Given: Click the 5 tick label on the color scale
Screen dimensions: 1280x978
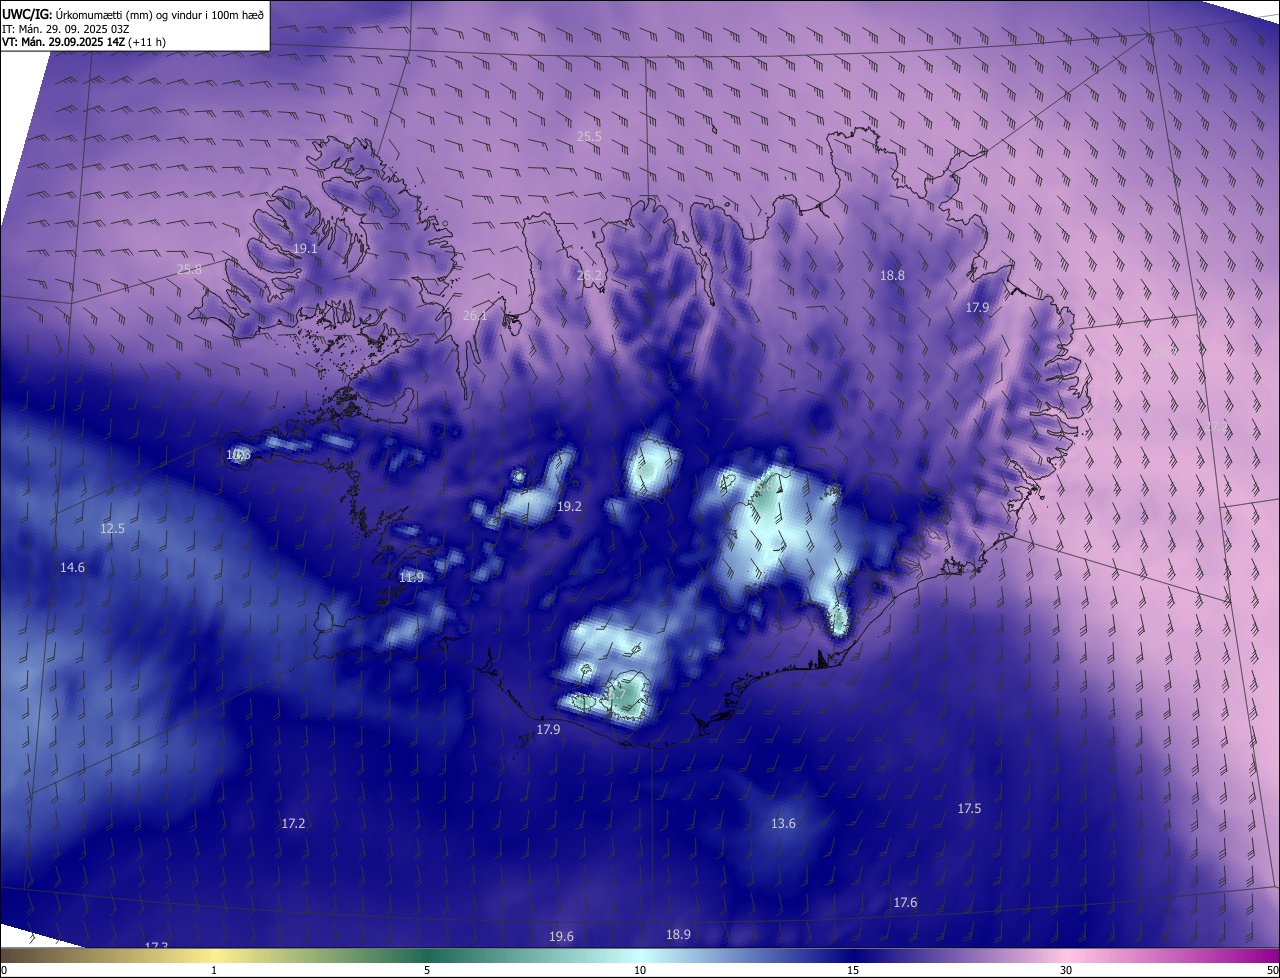Looking at the screenshot, I should 427,970.
